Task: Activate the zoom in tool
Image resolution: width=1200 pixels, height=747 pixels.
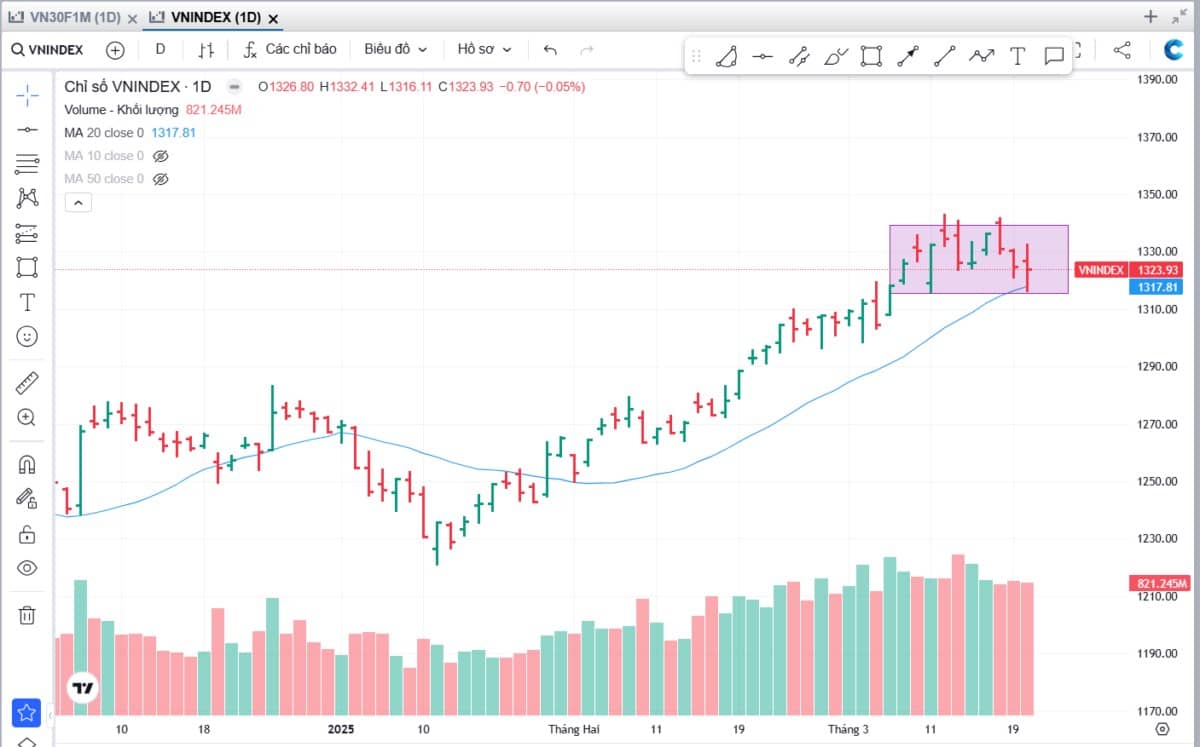Action: coord(27,418)
